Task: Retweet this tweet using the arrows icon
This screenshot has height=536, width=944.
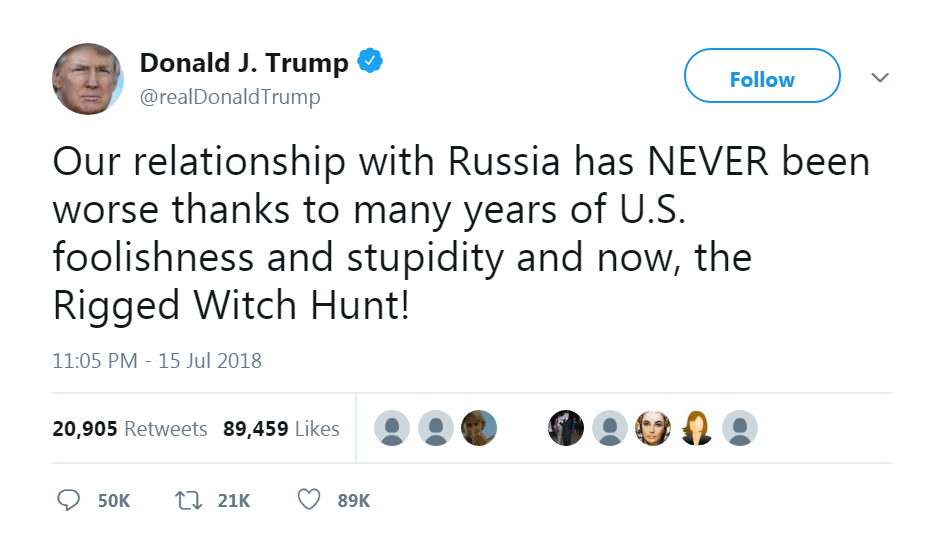Action: point(188,499)
